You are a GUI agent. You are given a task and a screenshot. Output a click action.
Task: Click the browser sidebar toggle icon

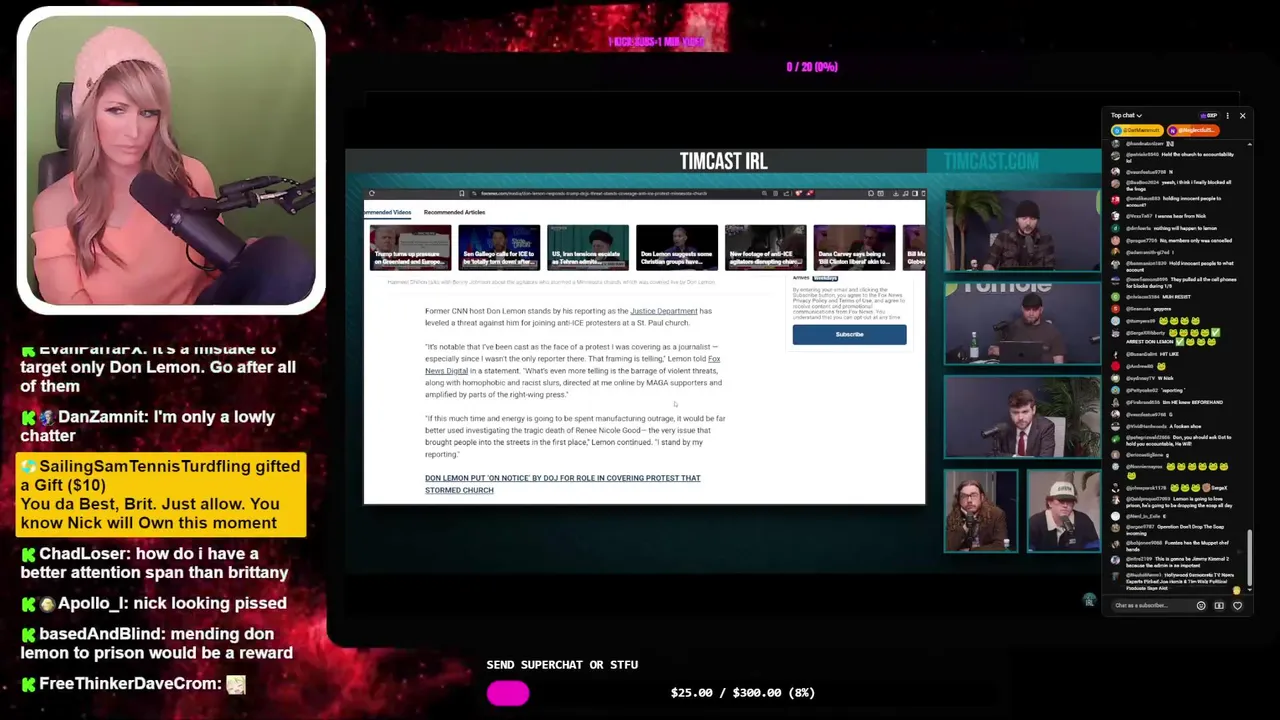click(915, 193)
